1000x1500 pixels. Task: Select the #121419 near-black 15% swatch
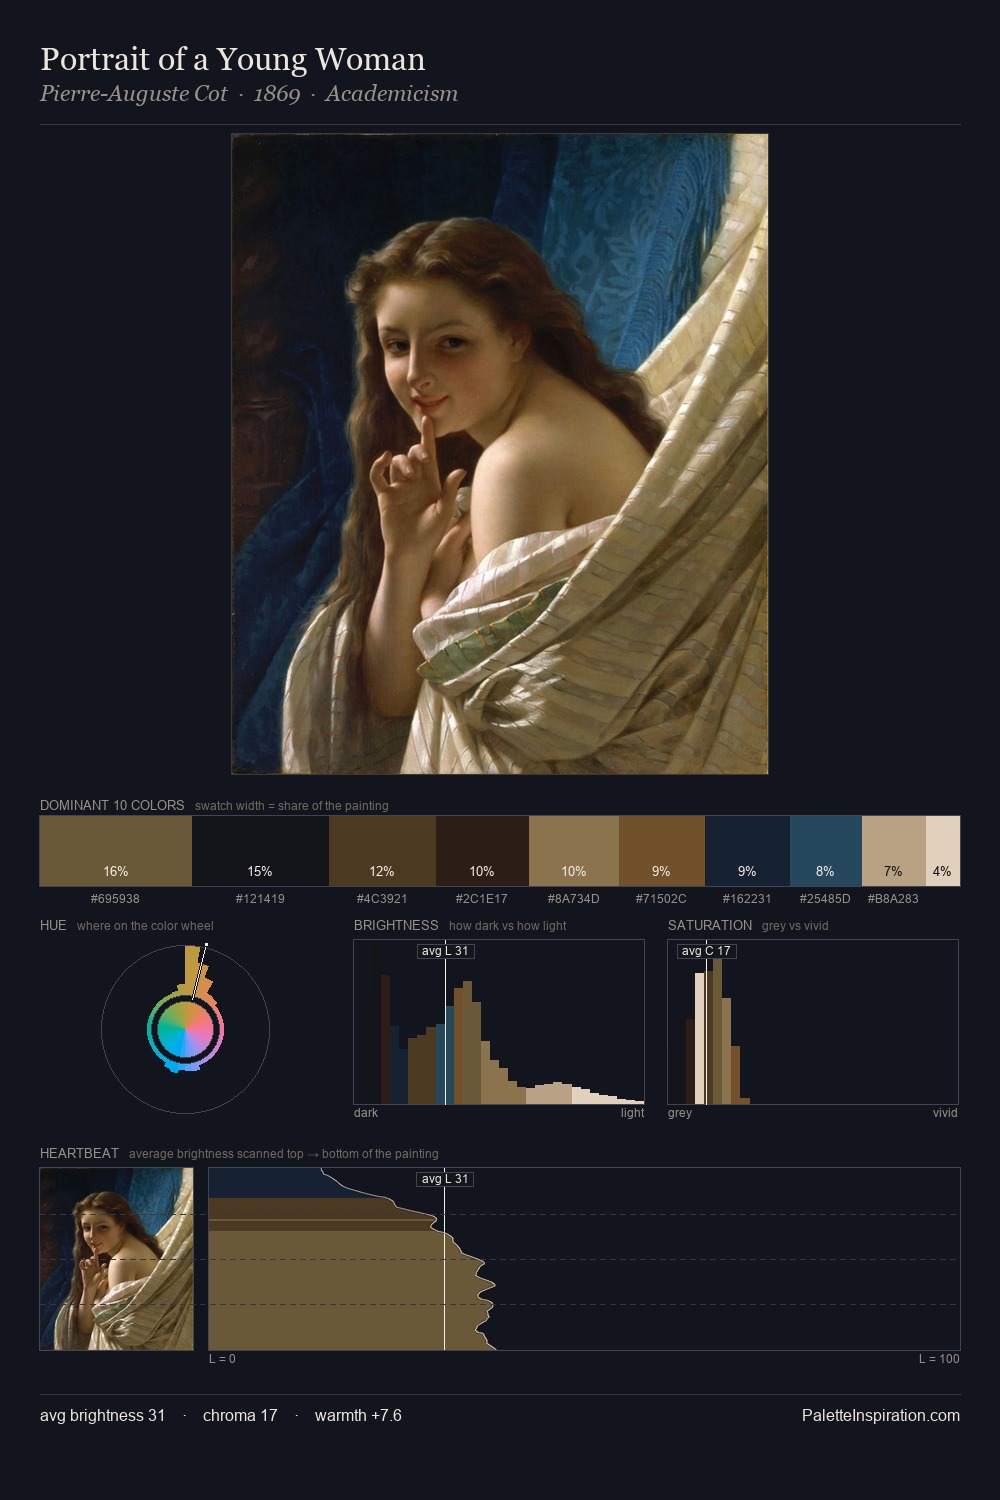[x=260, y=851]
